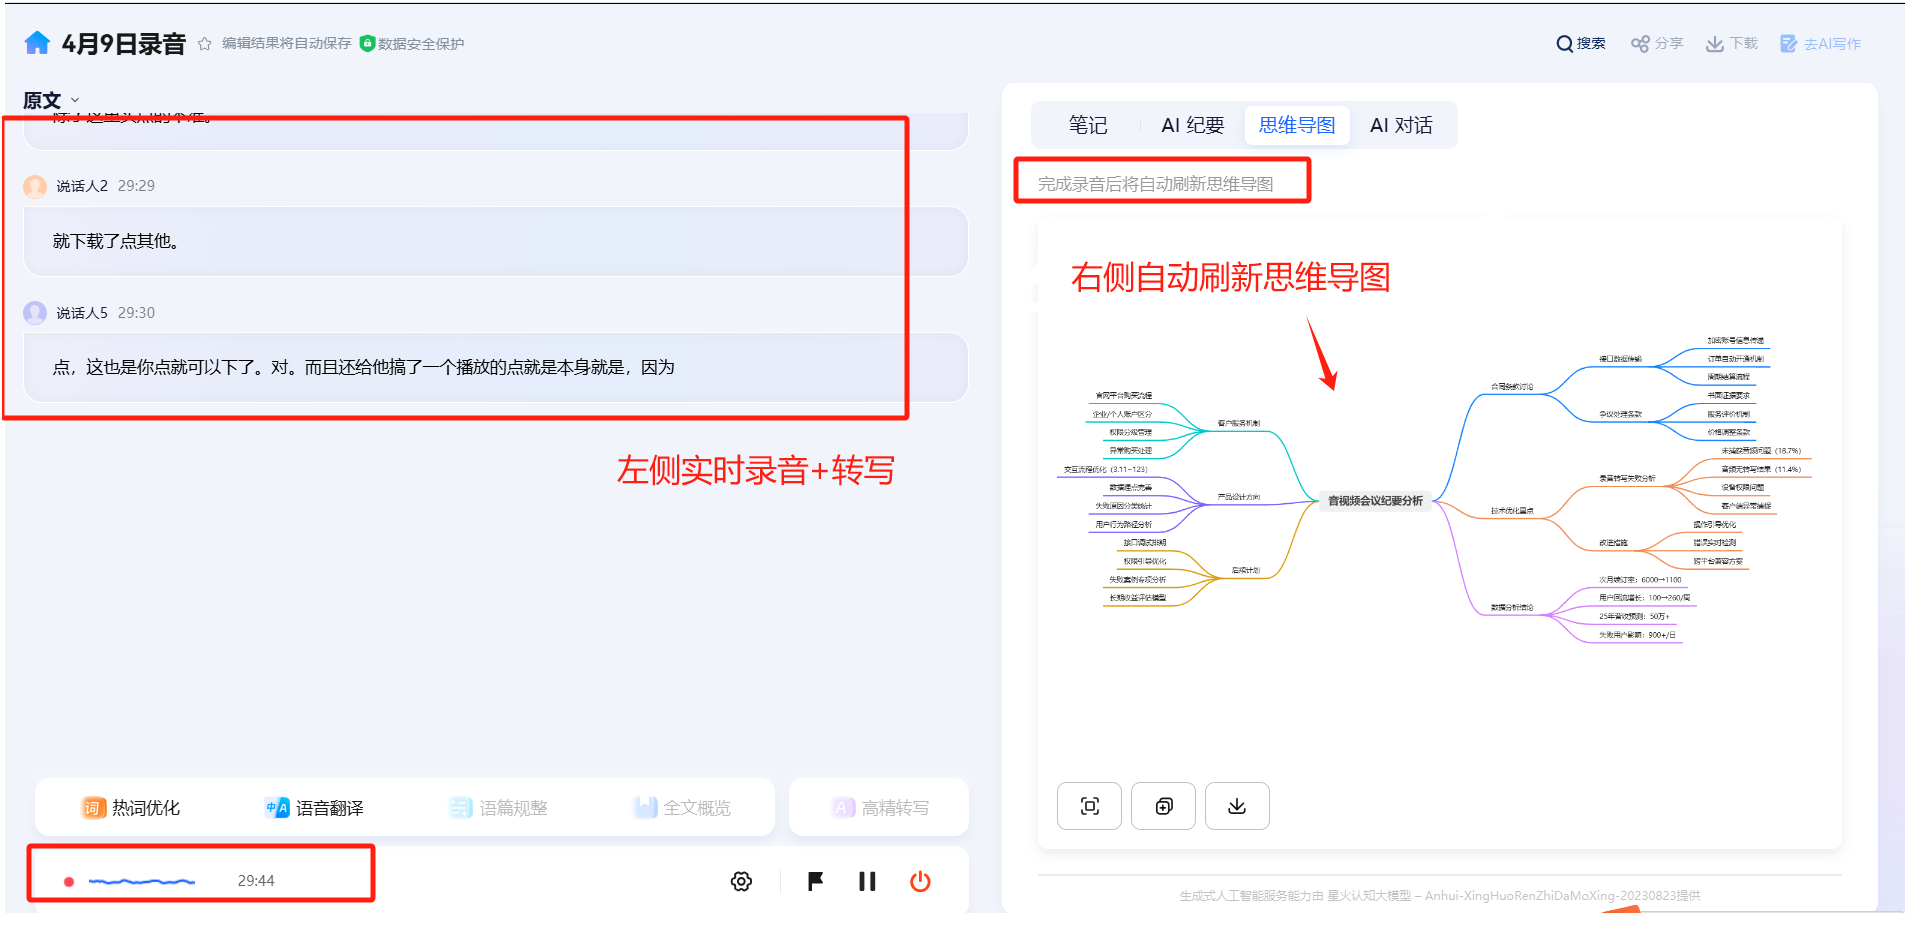Click the 全文概览 option

[682, 808]
